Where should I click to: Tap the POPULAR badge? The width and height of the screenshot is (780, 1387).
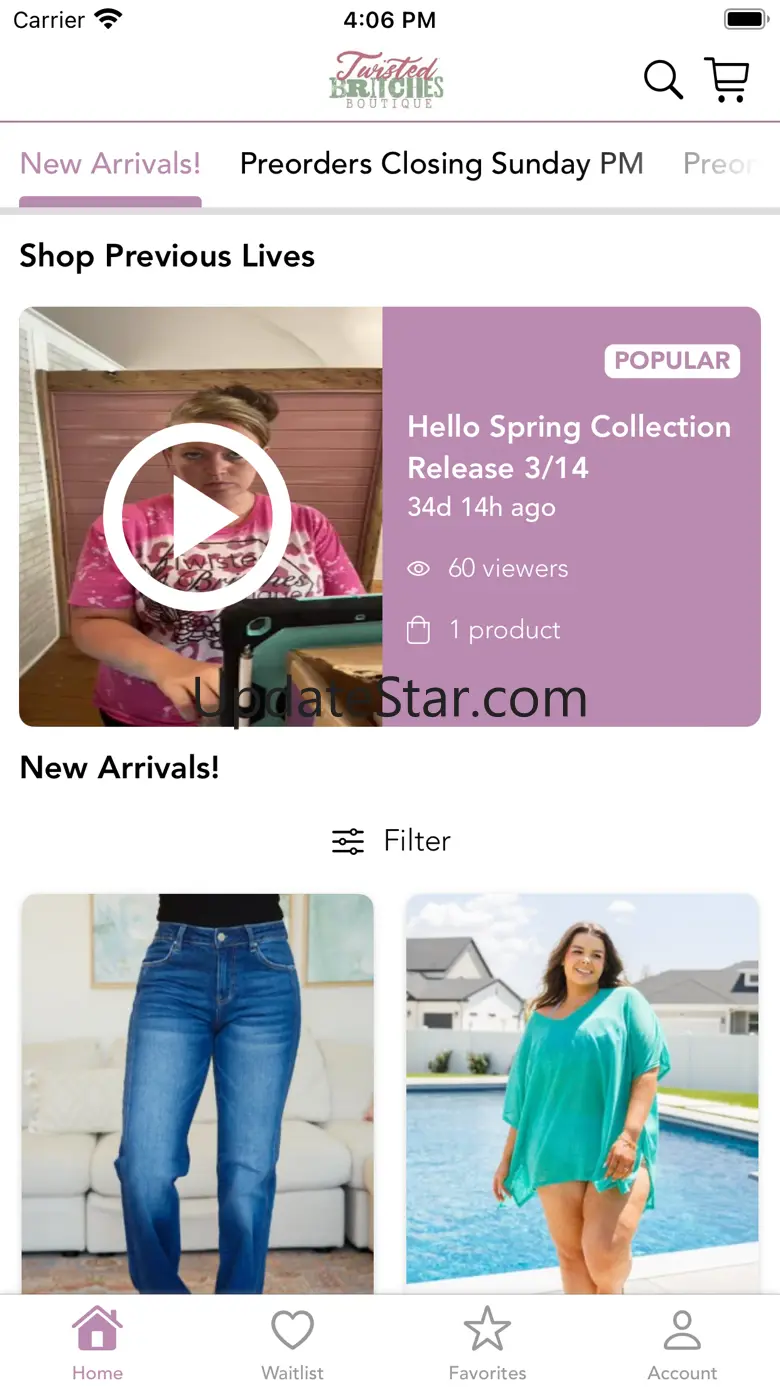click(672, 361)
